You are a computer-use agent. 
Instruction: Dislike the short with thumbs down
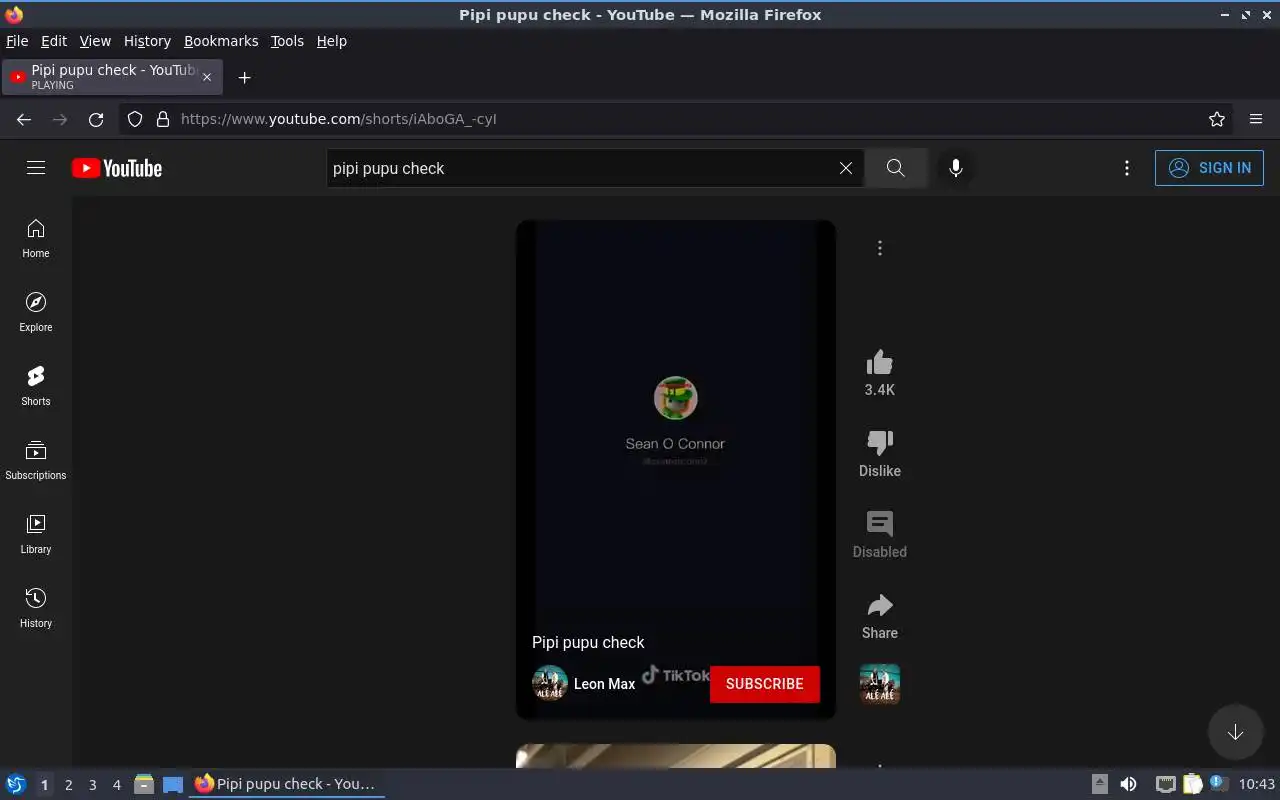click(x=880, y=442)
